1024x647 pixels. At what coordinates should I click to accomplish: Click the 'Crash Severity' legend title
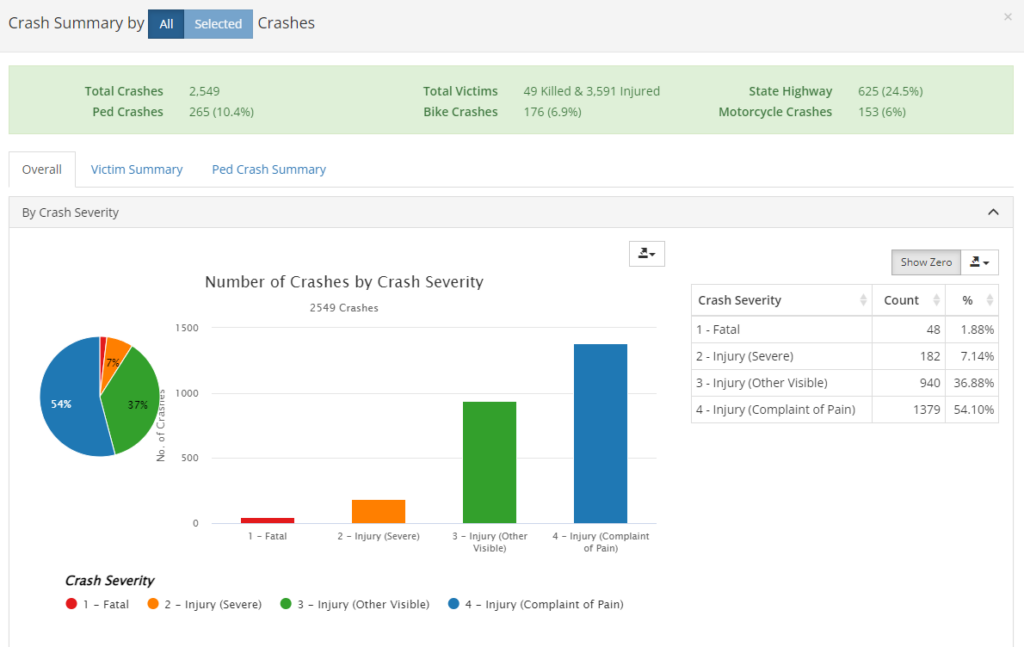click(110, 580)
